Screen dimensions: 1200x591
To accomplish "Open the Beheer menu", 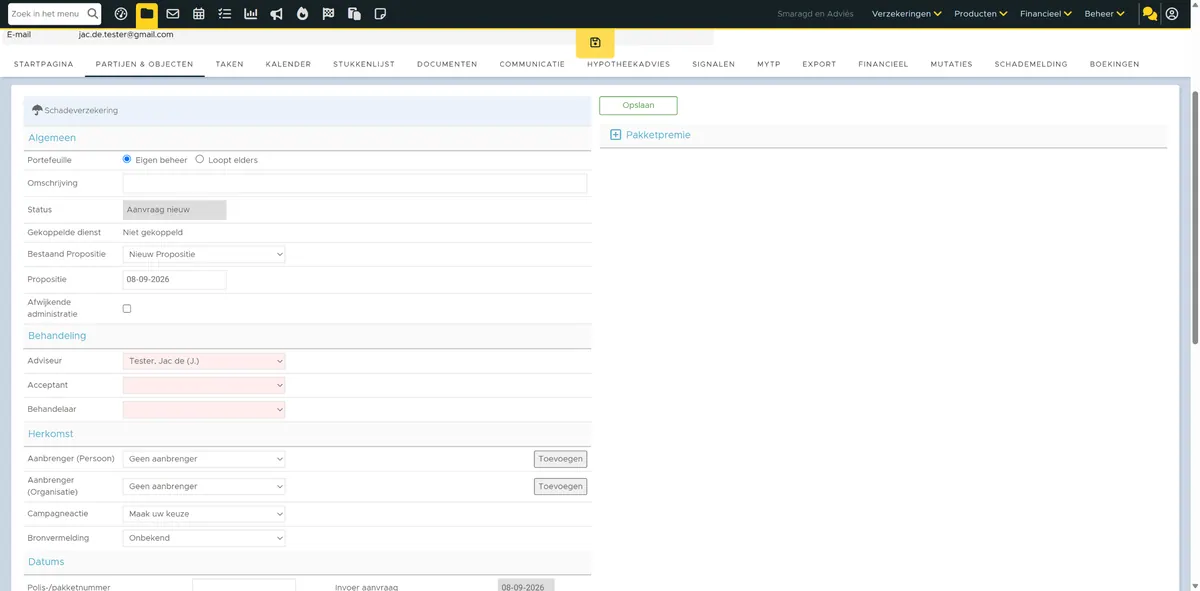I will click(x=1105, y=14).
